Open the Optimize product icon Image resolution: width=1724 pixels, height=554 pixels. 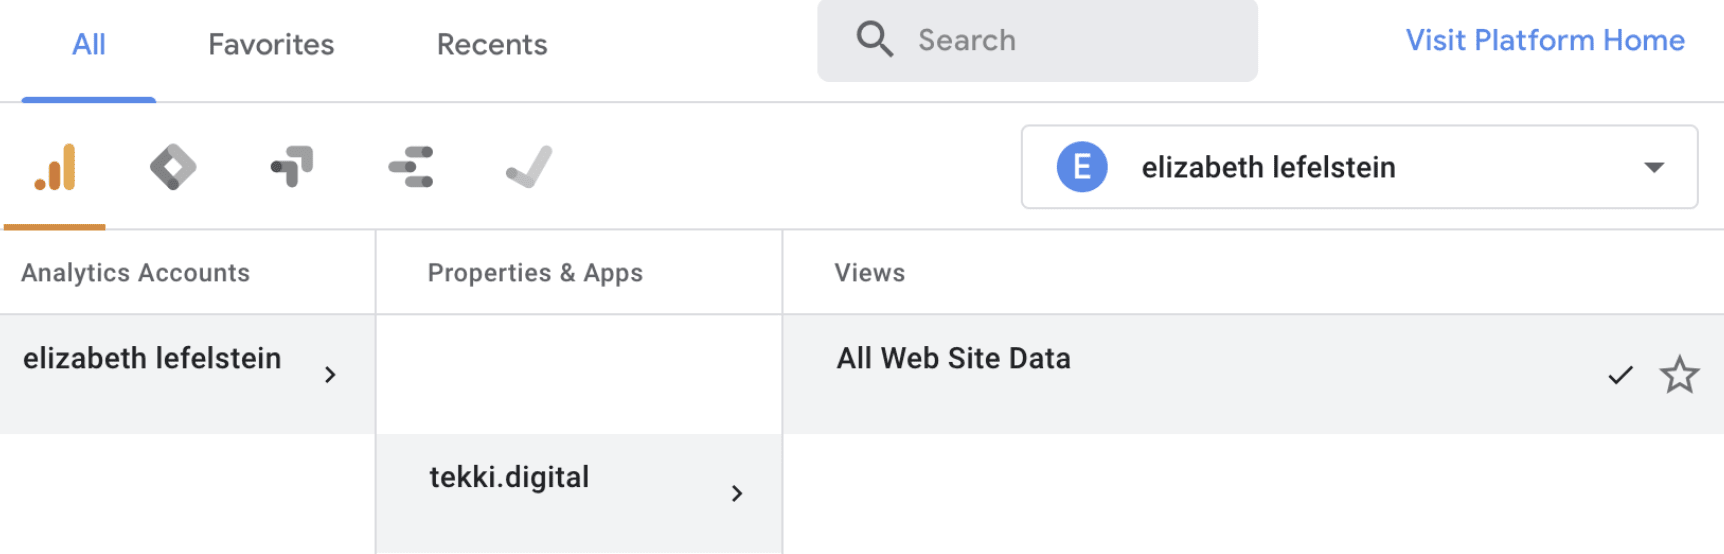[292, 167]
